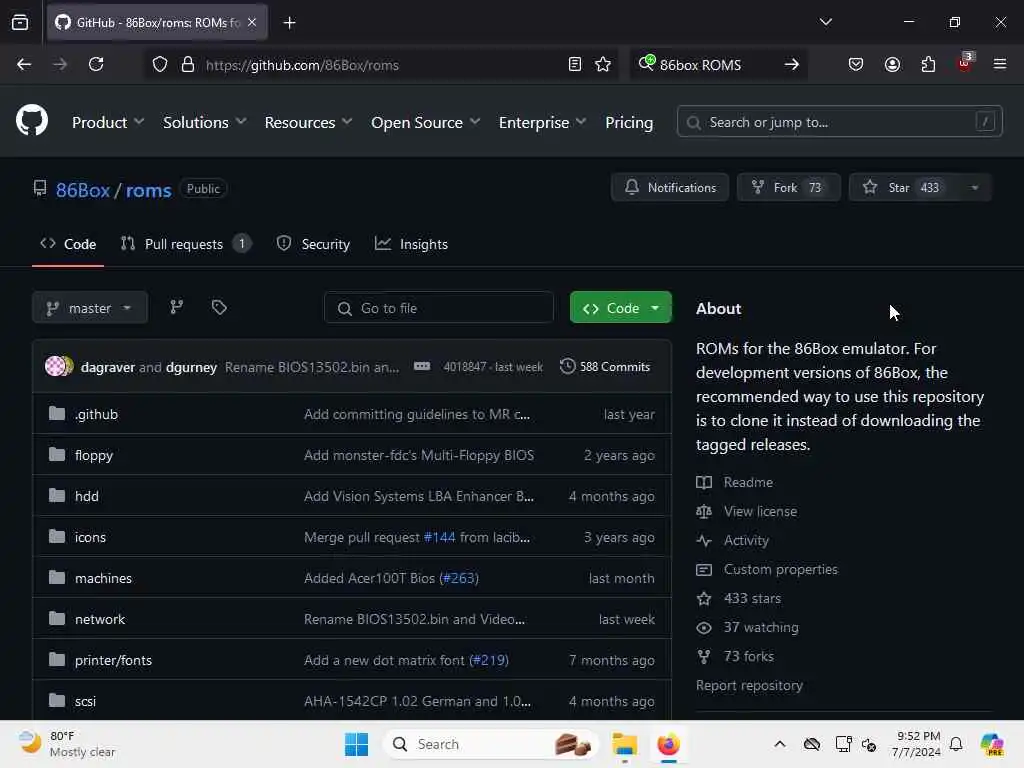This screenshot has height=768, width=1024.
Task: Expand the Solutions menu
Action: coord(204,122)
